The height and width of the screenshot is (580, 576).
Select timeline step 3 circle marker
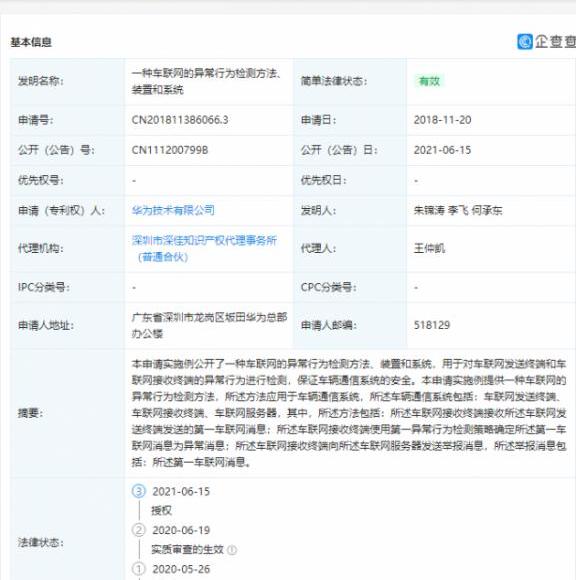[139, 491]
